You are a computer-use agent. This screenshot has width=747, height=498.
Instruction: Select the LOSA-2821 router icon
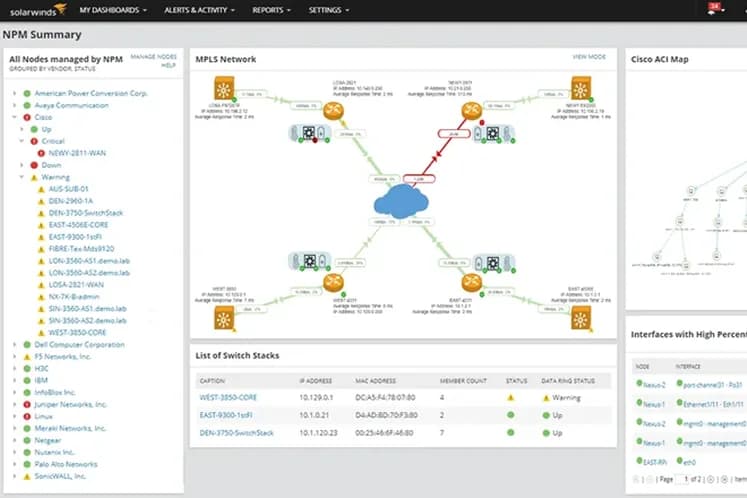(x=333, y=111)
